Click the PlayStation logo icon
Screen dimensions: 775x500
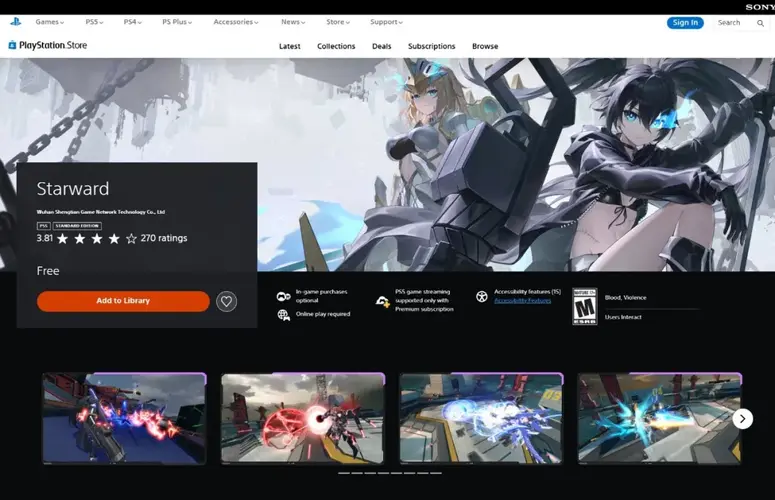[15, 22]
